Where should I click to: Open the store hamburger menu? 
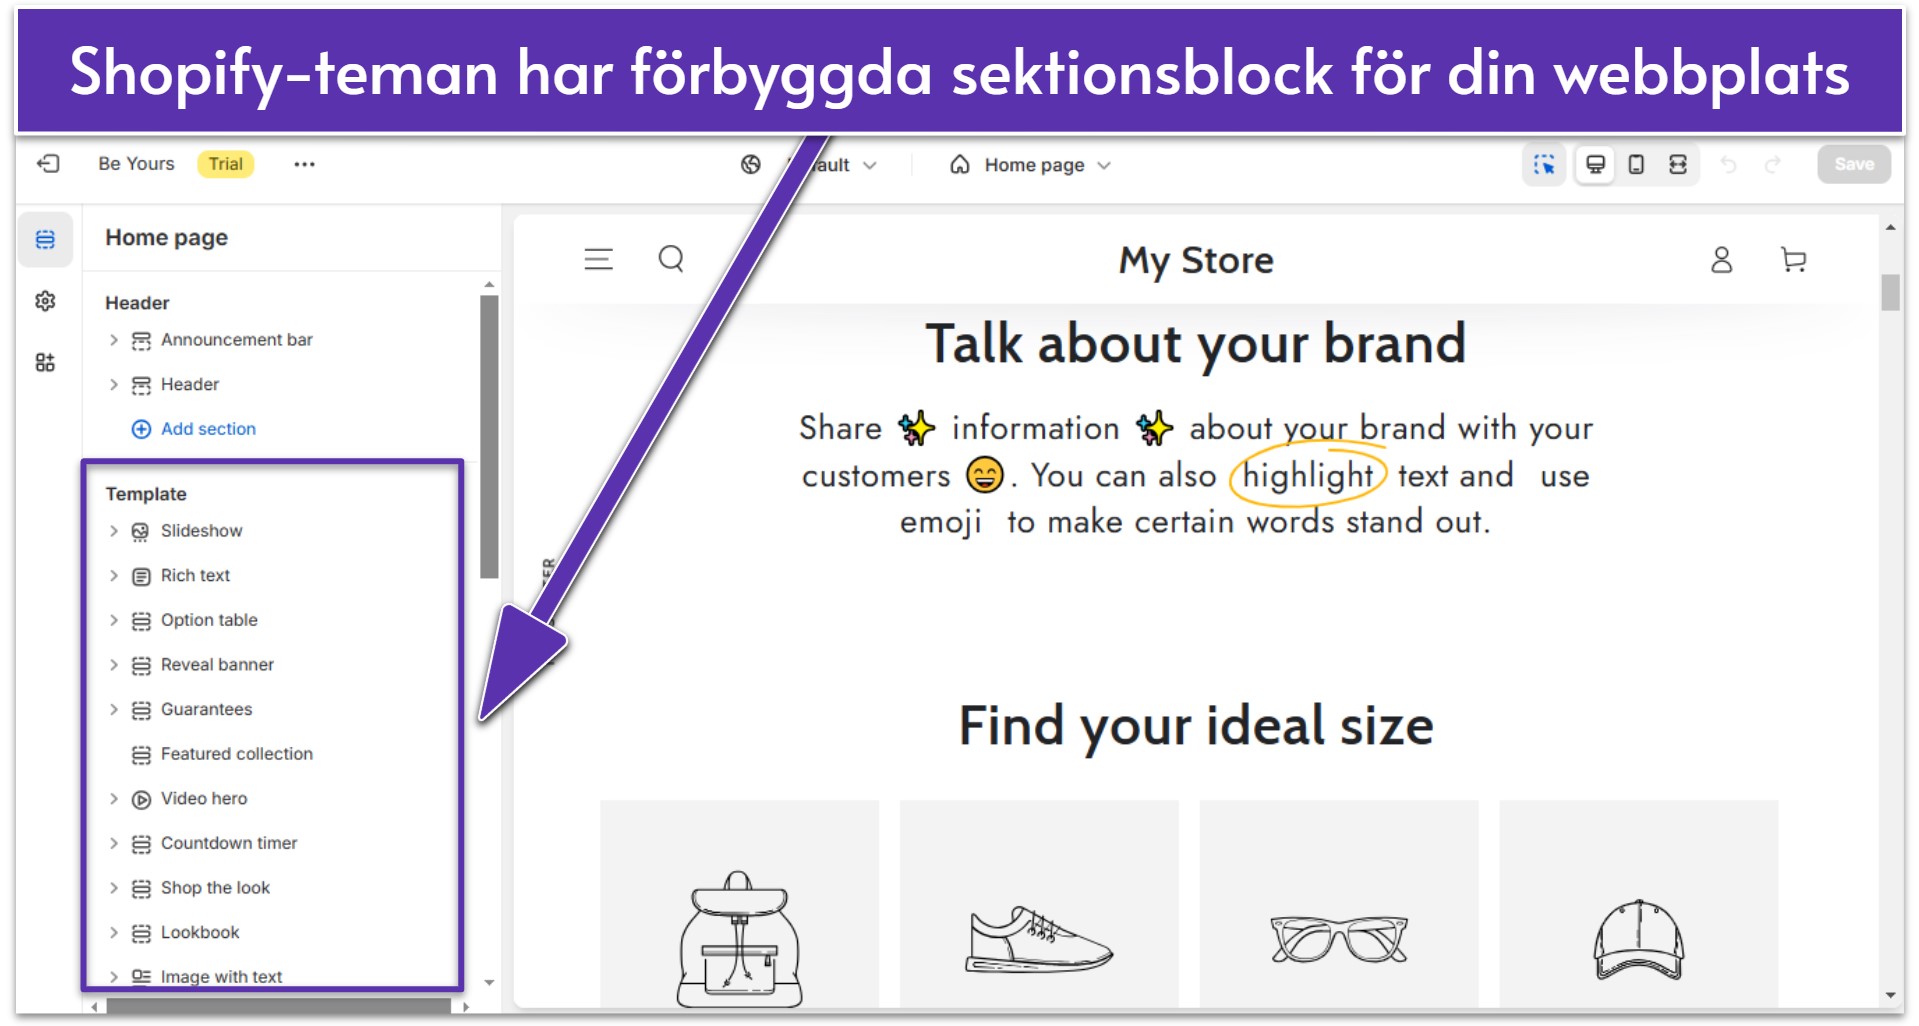click(598, 260)
